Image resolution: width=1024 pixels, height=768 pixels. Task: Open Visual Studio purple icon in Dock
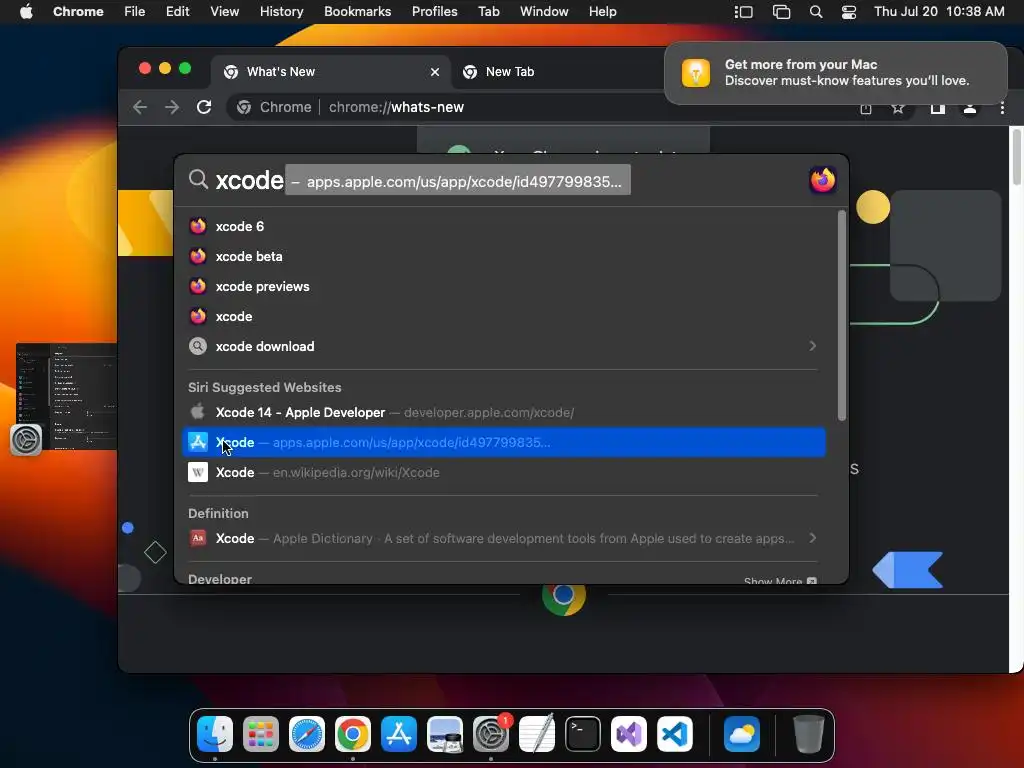pyautogui.click(x=629, y=734)
